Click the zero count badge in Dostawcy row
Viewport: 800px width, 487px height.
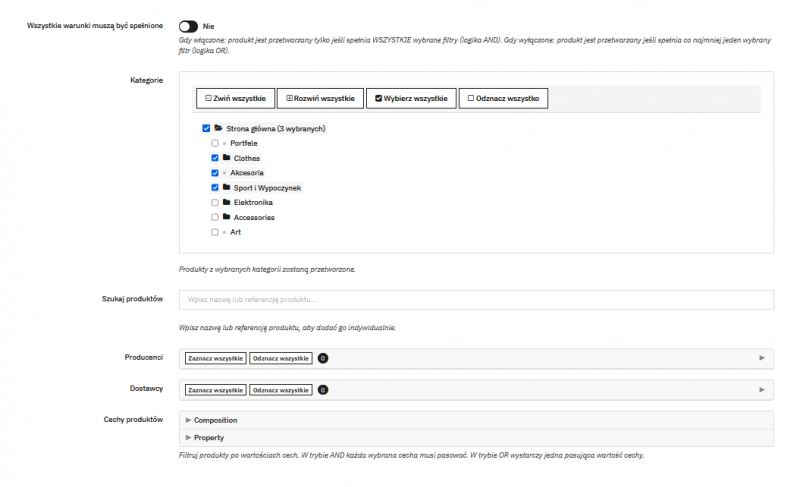(323, 390)
